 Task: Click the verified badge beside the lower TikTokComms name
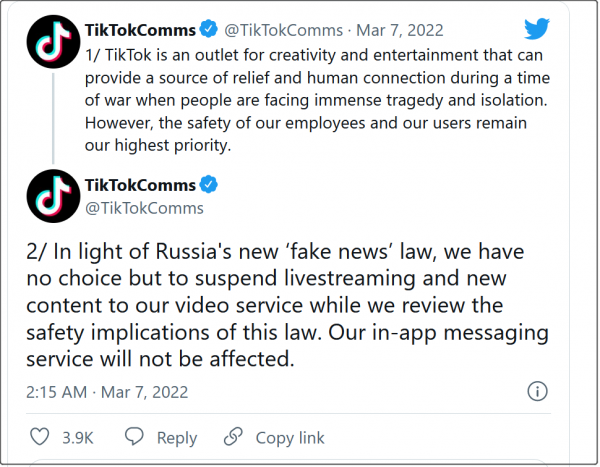tap(210, 185)
